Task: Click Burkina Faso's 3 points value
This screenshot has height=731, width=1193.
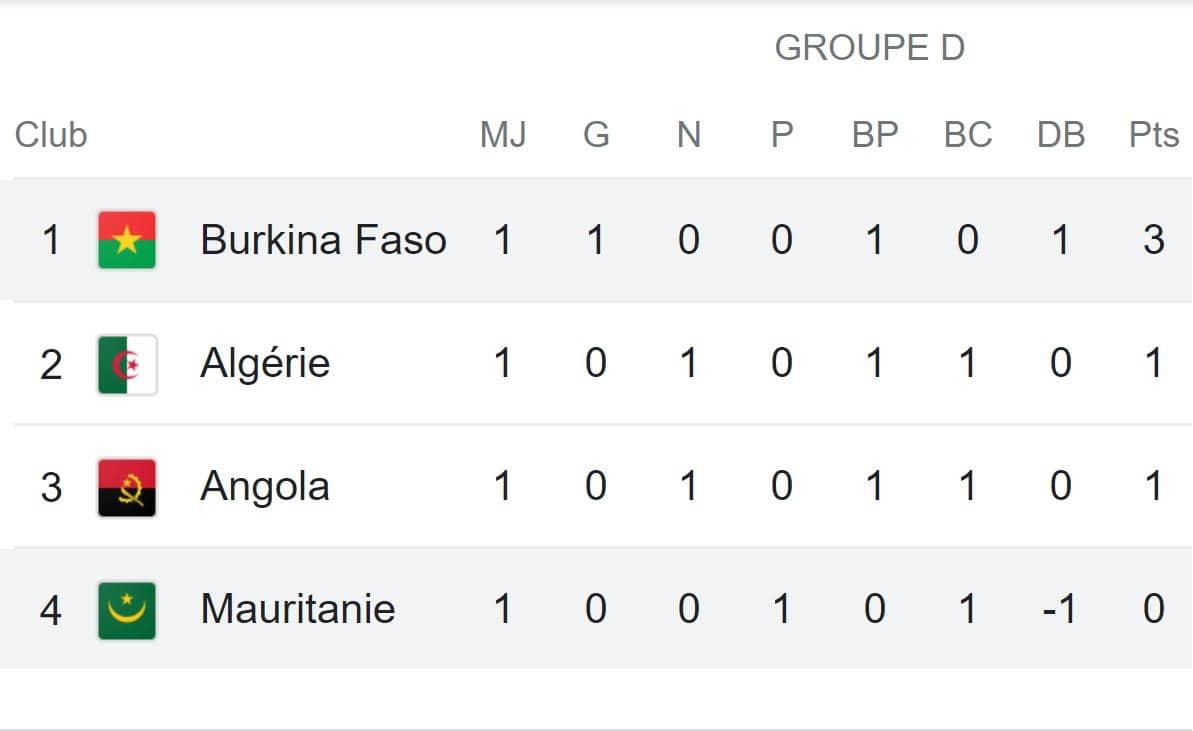Action: [1153, 240]
